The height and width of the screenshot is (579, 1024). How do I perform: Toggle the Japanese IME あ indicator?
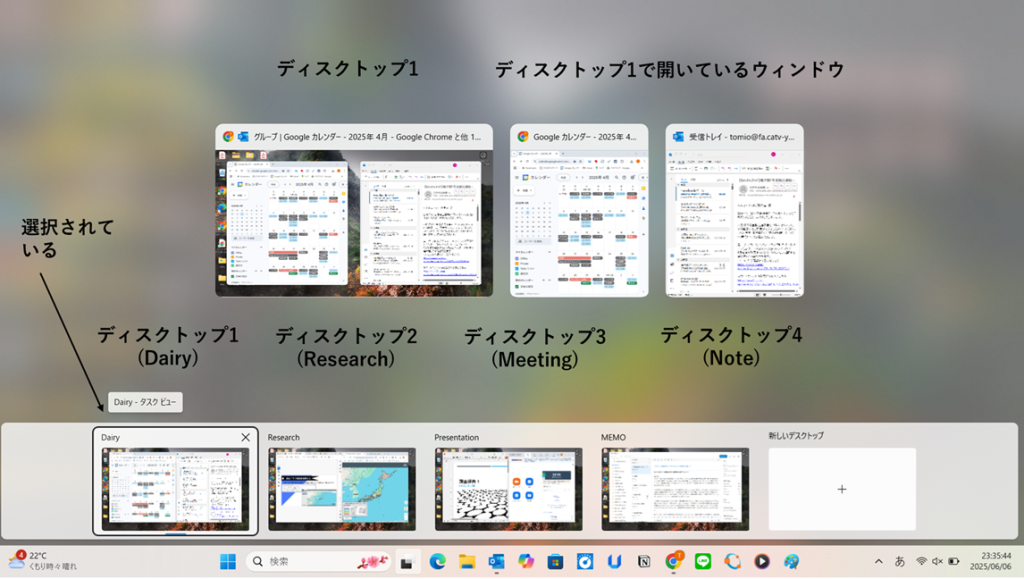point(900,561)
